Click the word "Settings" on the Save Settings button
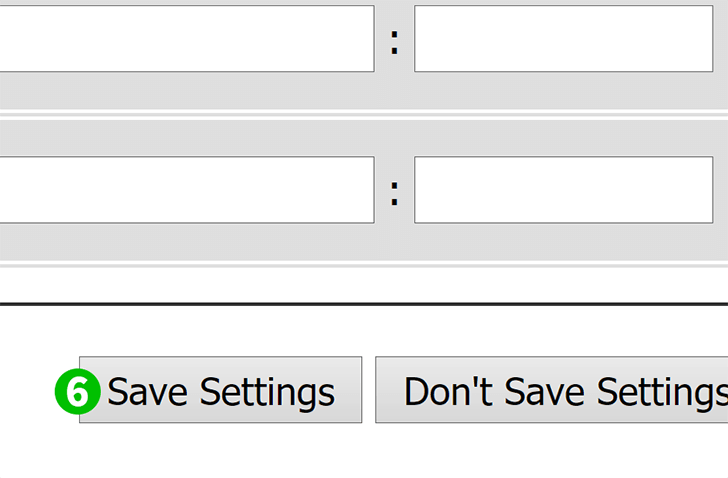Image resolution: width=728 pixels, height=478 pixels. [x=267, y=394]
